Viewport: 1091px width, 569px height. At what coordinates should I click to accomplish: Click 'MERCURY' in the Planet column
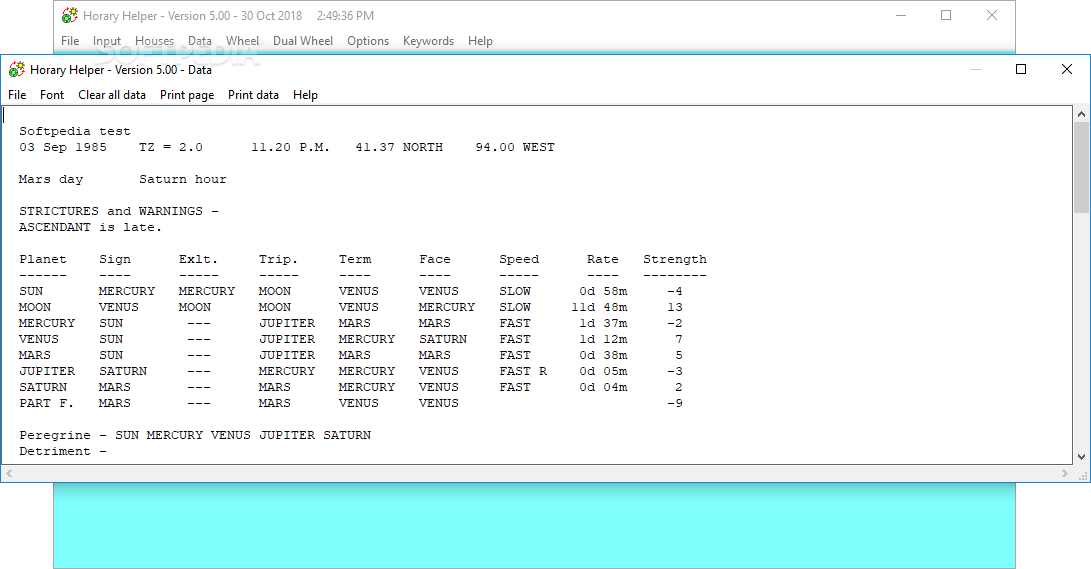47,323
